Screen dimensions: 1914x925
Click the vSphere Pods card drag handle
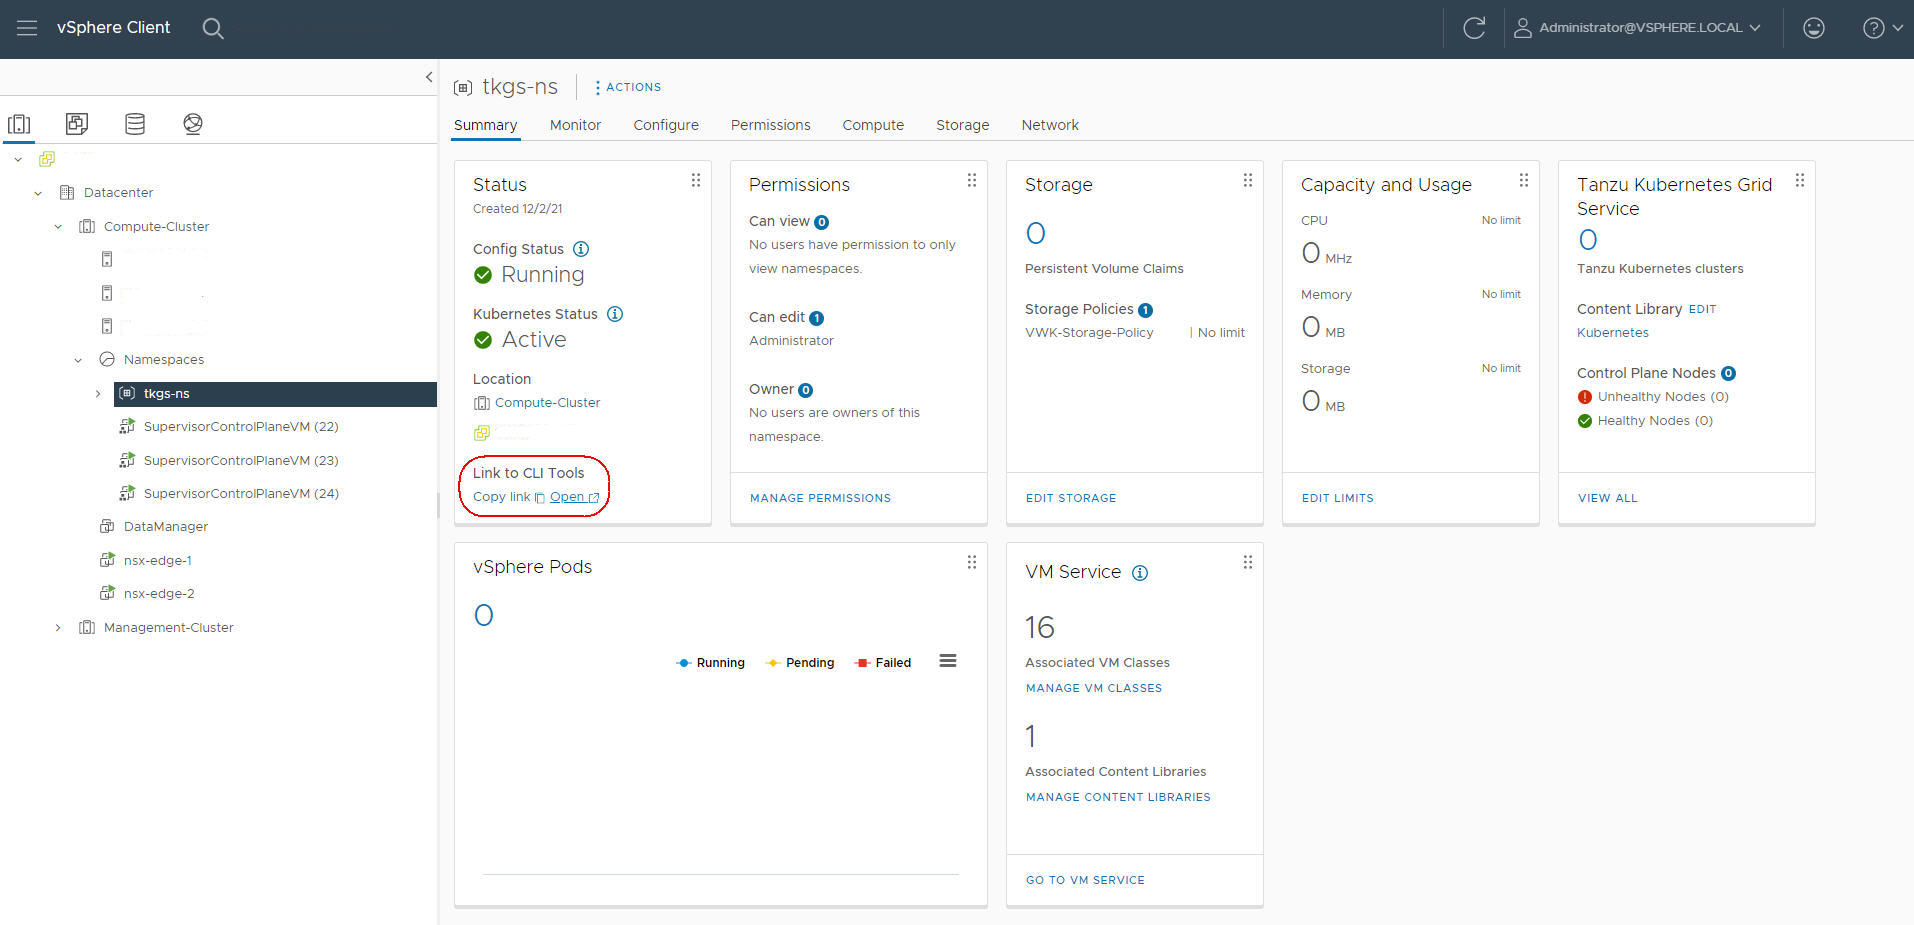click(972, 563)
